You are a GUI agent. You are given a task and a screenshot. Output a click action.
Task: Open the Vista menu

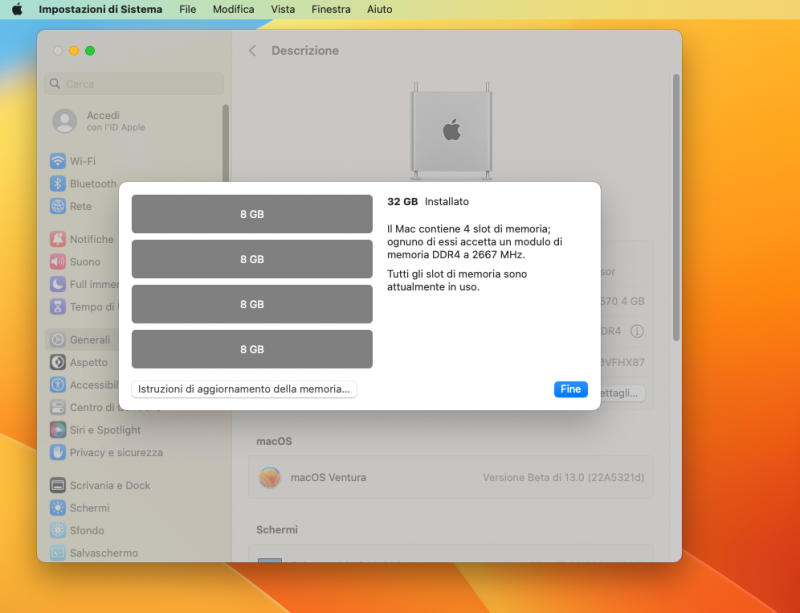(x=283, y=9)
